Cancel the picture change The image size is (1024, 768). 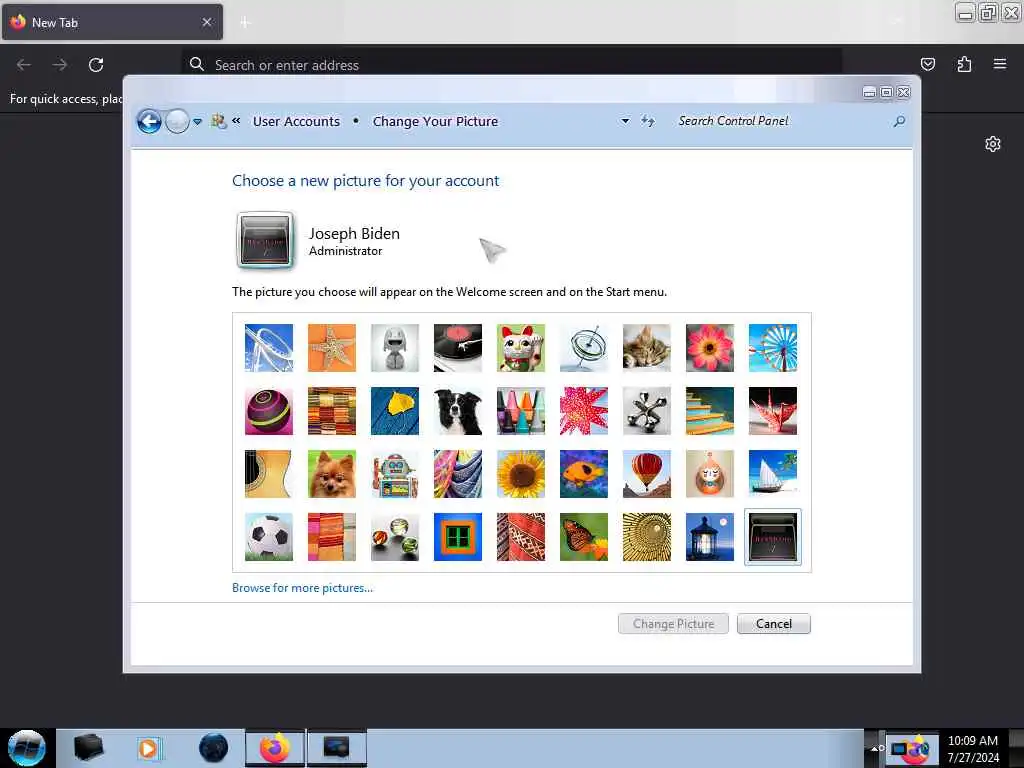point(774,624)
